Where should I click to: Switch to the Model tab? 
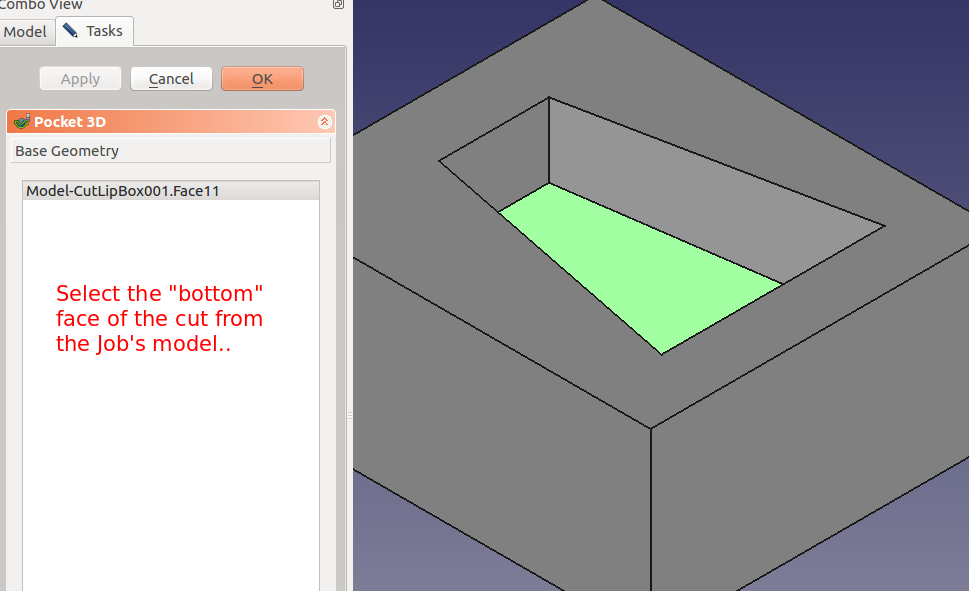(x=25, y=31)
